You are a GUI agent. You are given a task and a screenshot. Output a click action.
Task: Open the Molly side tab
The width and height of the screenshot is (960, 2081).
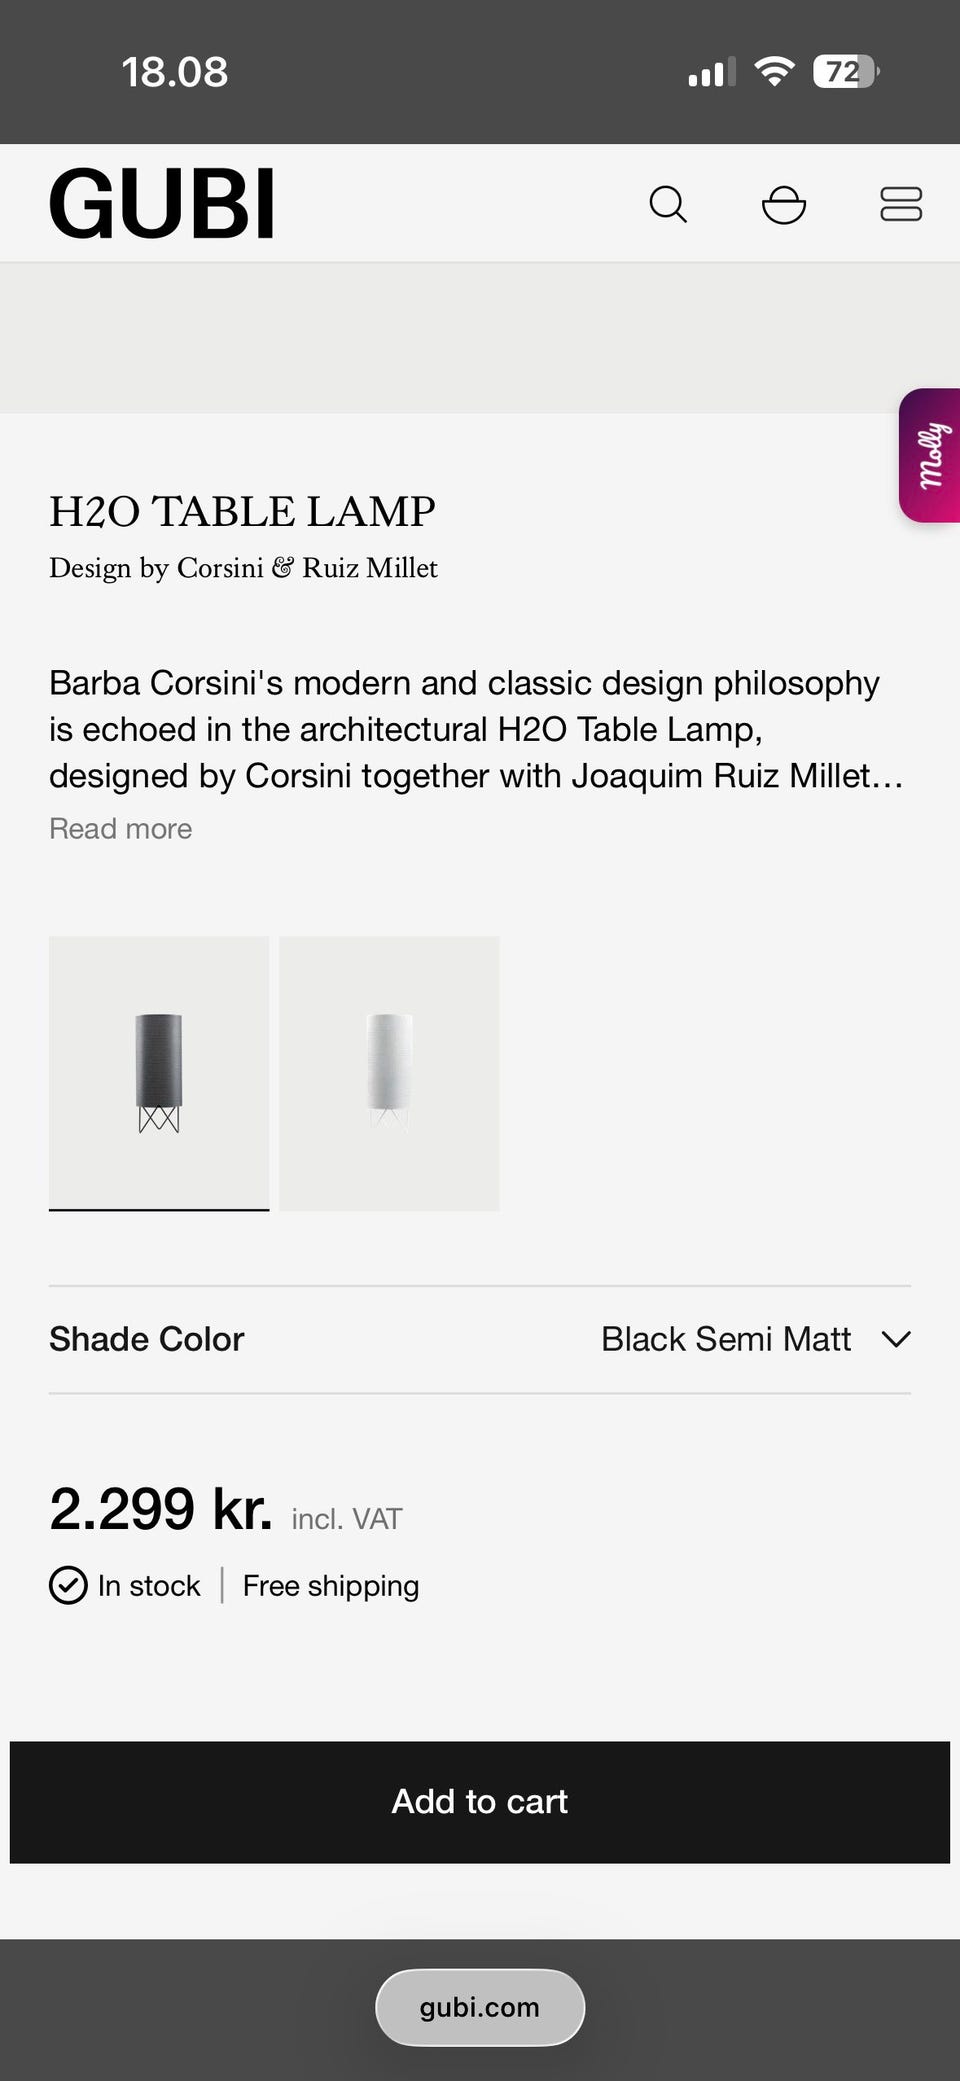tap(931, 455)
